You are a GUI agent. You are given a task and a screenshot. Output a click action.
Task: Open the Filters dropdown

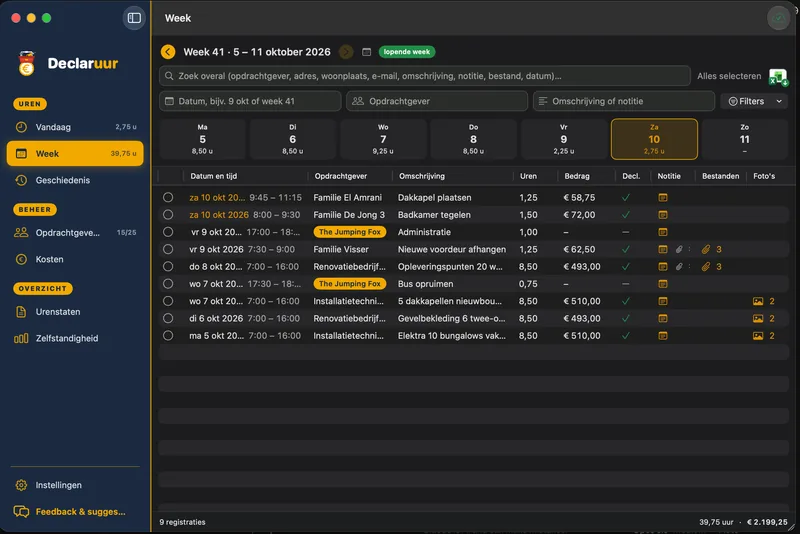(x=754, y=101)
